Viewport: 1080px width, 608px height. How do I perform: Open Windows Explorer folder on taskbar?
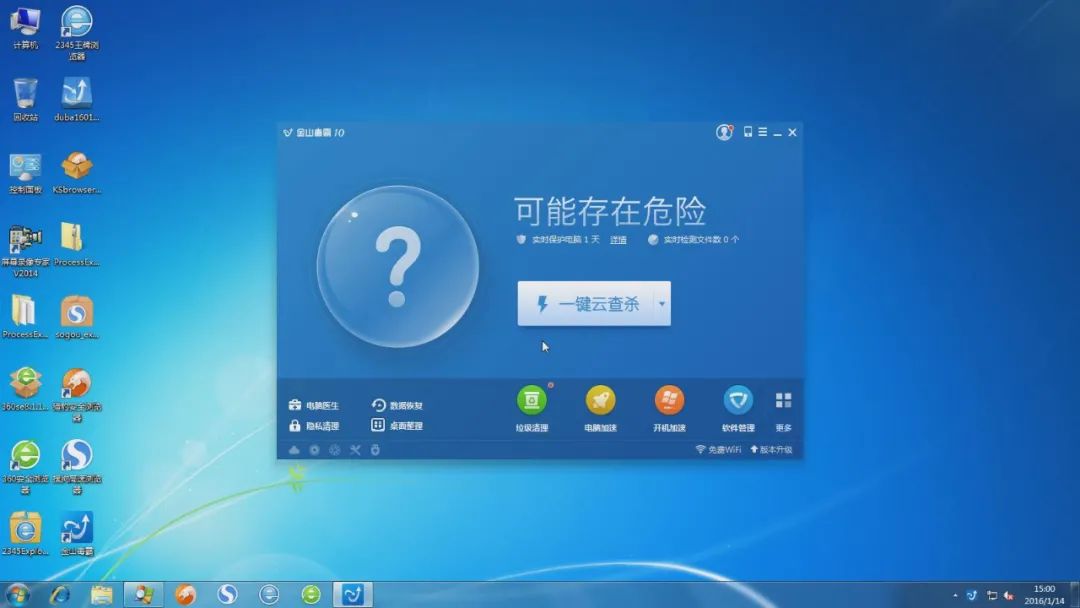click(x=101, y=594)
